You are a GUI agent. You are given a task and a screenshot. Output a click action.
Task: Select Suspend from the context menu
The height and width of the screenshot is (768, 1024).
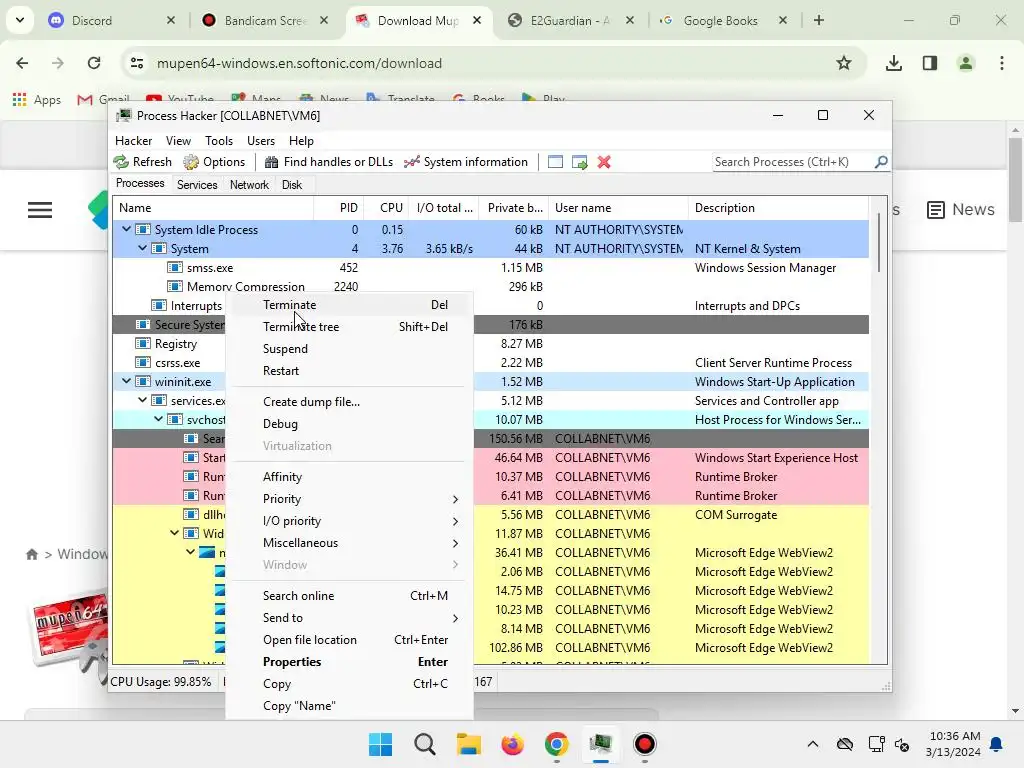pyautogui.click(x=349, y=349)
